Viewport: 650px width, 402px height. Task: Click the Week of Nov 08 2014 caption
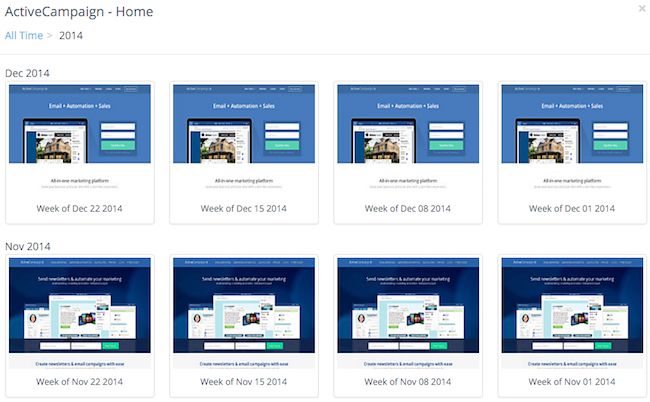pyautogui.click(x=408, y=382)
